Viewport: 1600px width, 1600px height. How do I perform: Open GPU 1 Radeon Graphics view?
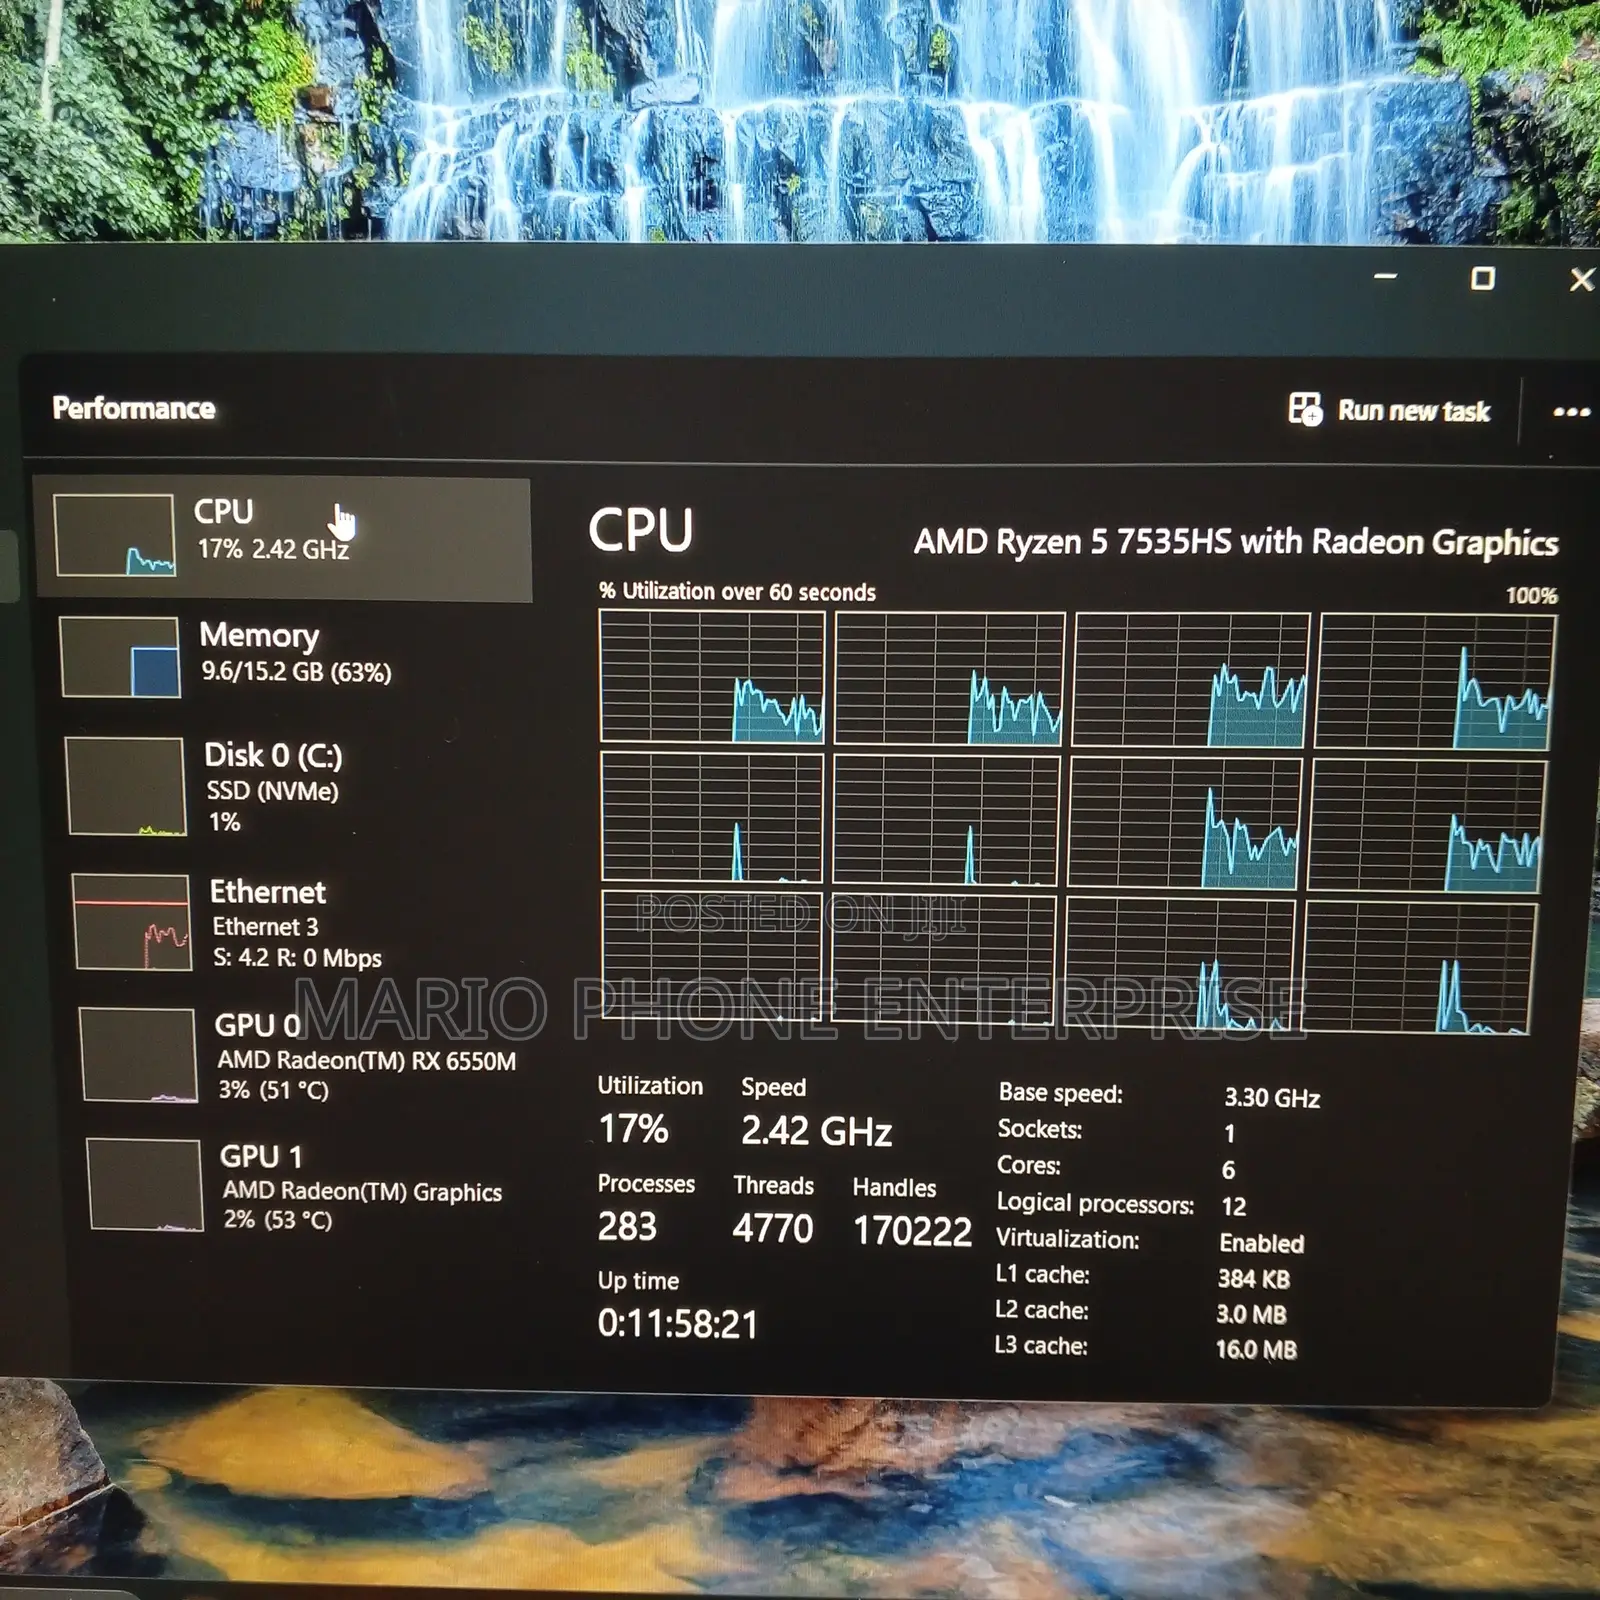coord(300,1185)
